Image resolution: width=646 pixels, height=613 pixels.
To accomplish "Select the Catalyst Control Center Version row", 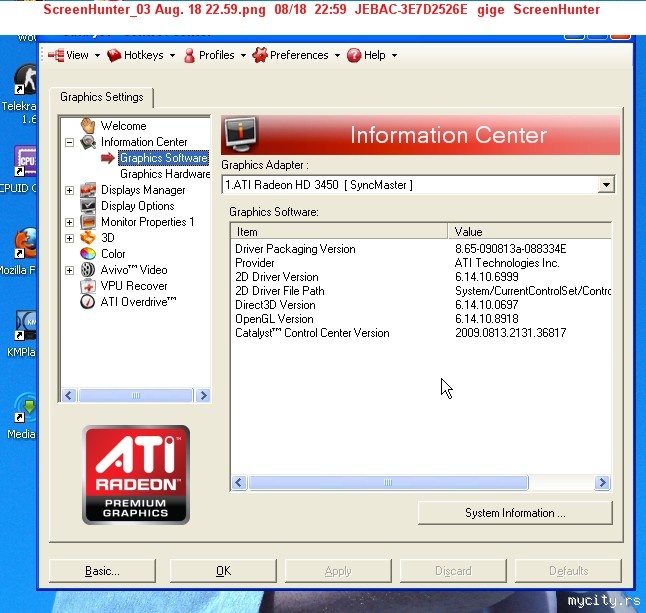I will 421,333.
